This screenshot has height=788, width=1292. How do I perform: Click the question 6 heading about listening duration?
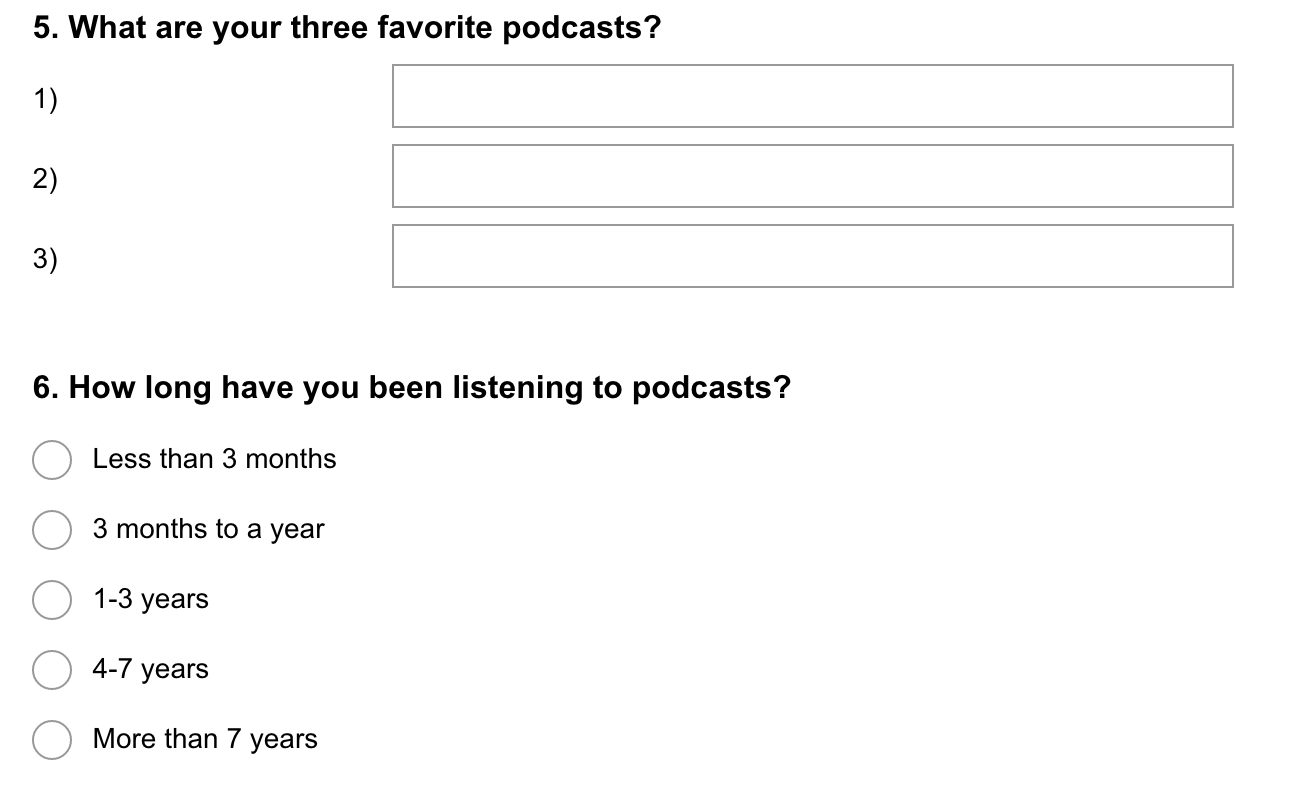point(411,387)
